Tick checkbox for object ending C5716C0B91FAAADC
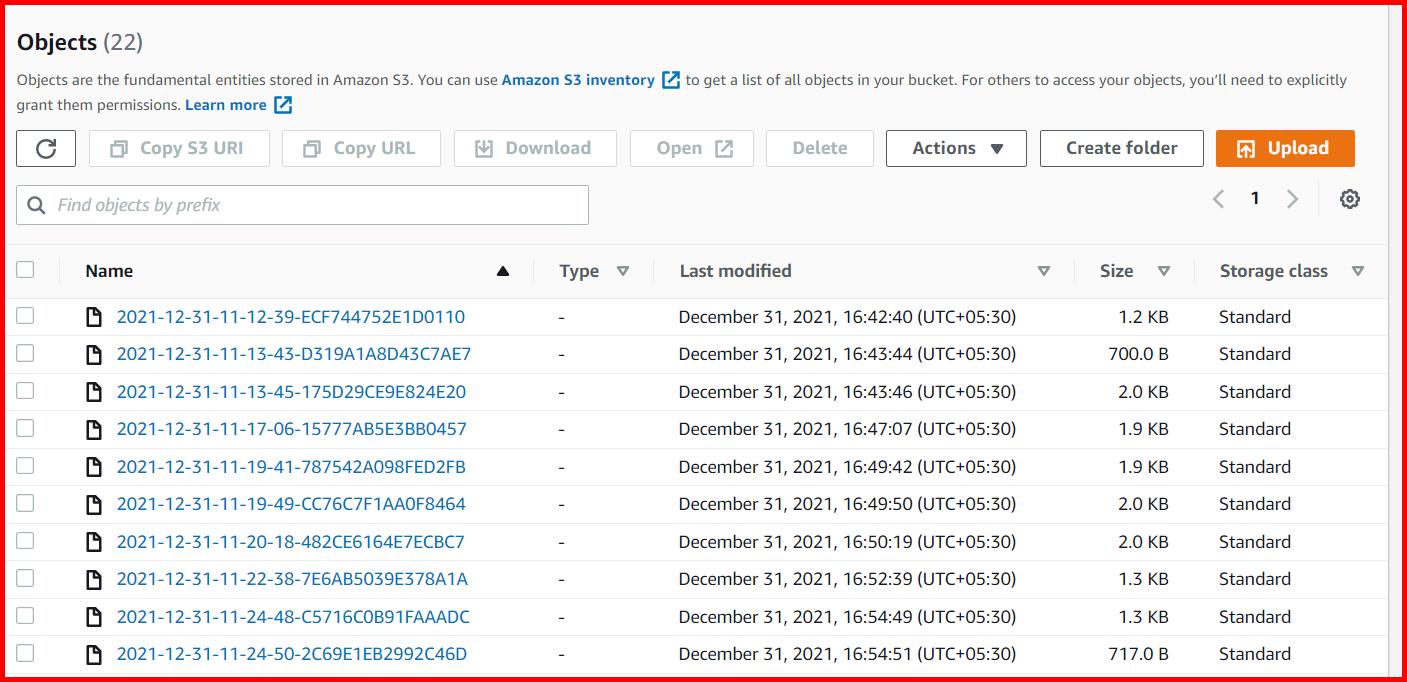This screenshot has width=1407, height=682. click(x=25, y=616)
